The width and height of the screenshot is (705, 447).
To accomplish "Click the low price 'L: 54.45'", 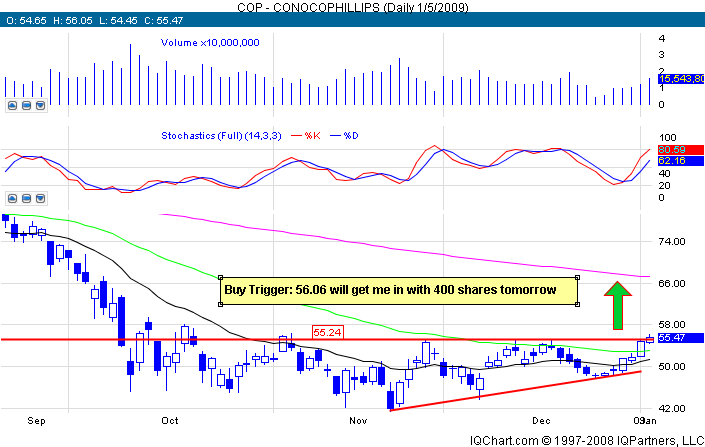I will [x=118, y=20].
